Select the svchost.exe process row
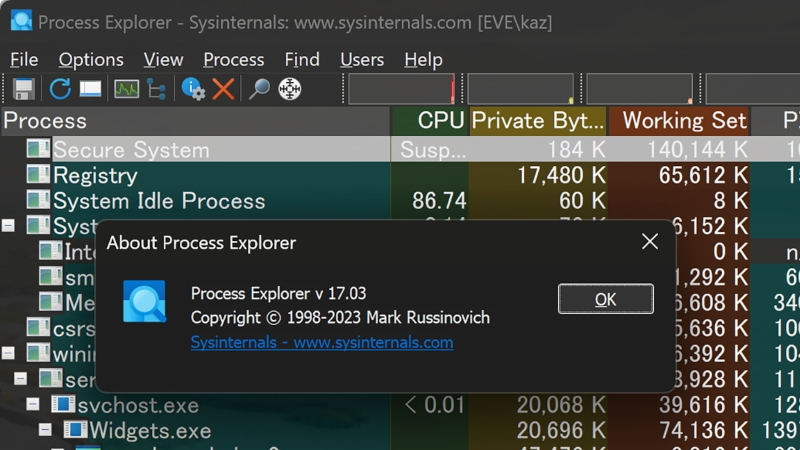This screenshot has height=450, width=800. point(400,405)
